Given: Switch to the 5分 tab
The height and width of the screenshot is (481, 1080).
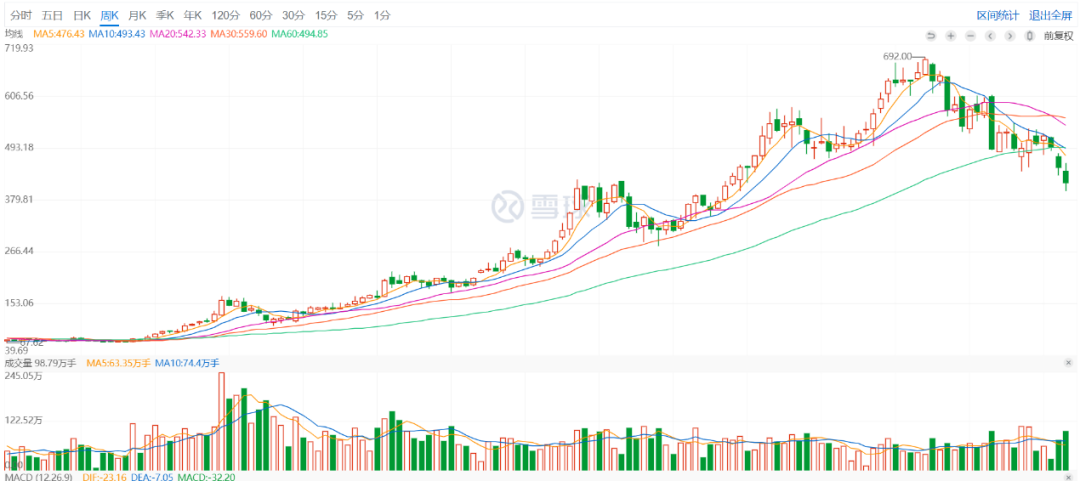Looking at the screenshot, I should click(x=356, y=15).
